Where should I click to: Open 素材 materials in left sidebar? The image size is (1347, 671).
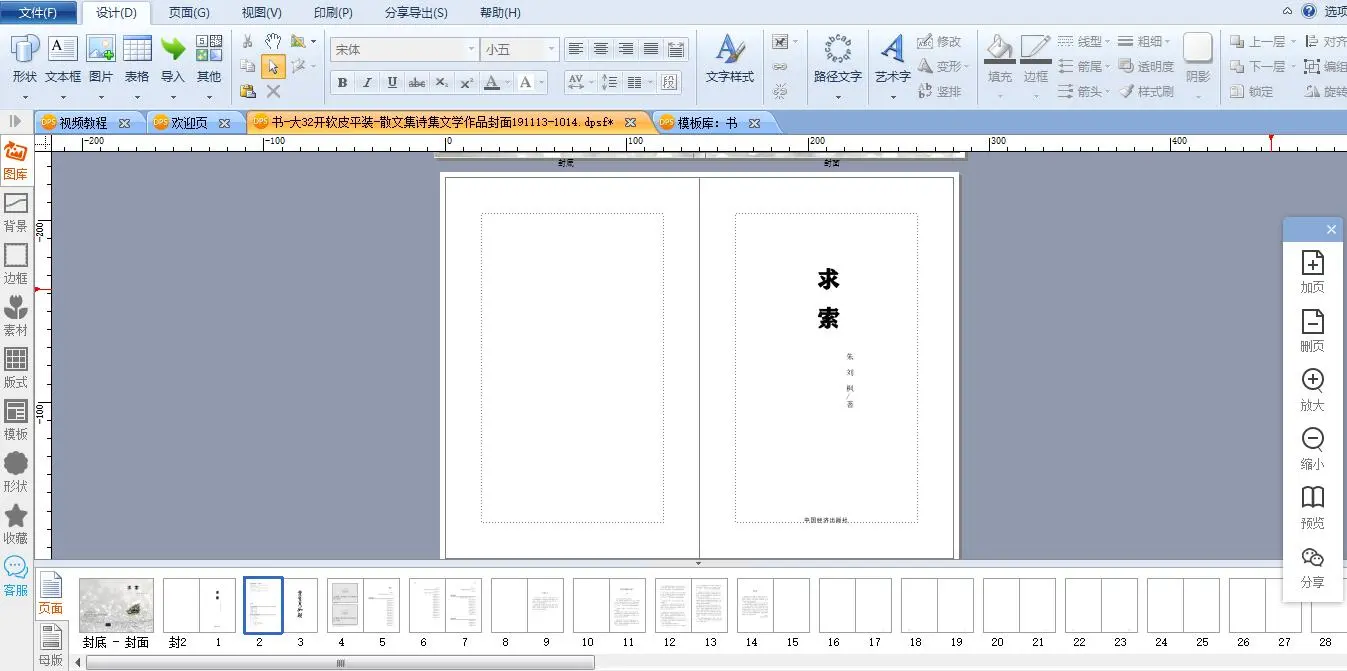16,317
